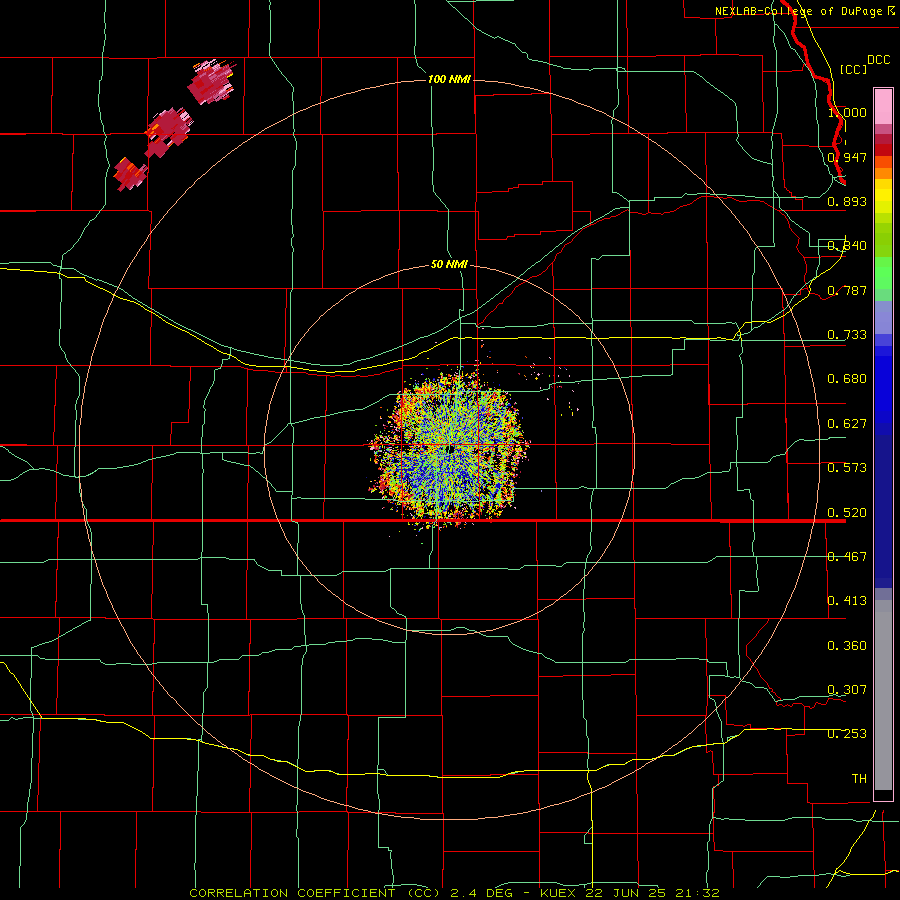This screenshot has width=900, height=900.
Task: Select the 0.627 legend value
Action: click(847, 424)
